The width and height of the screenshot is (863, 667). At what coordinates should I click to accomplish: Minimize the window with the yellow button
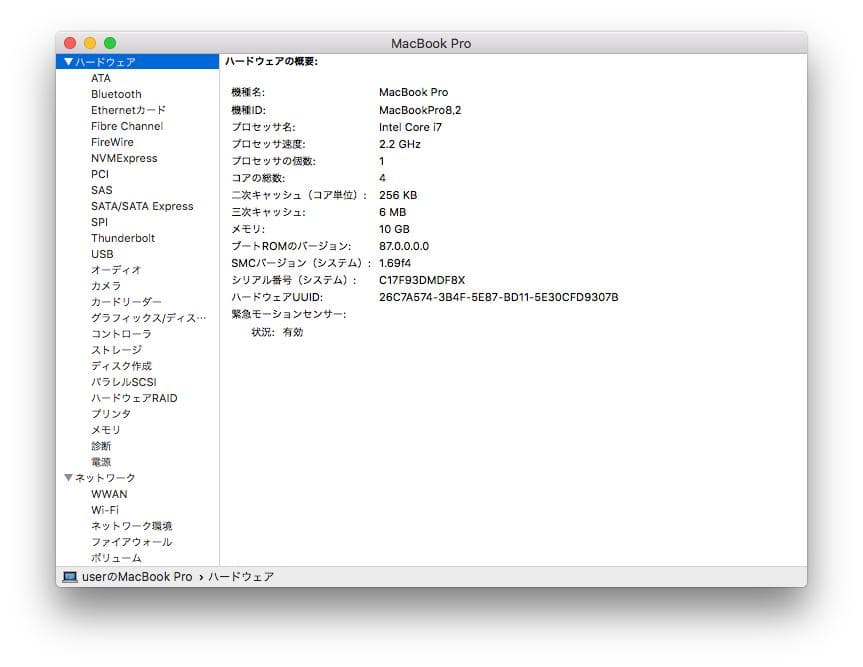(90, 43)
